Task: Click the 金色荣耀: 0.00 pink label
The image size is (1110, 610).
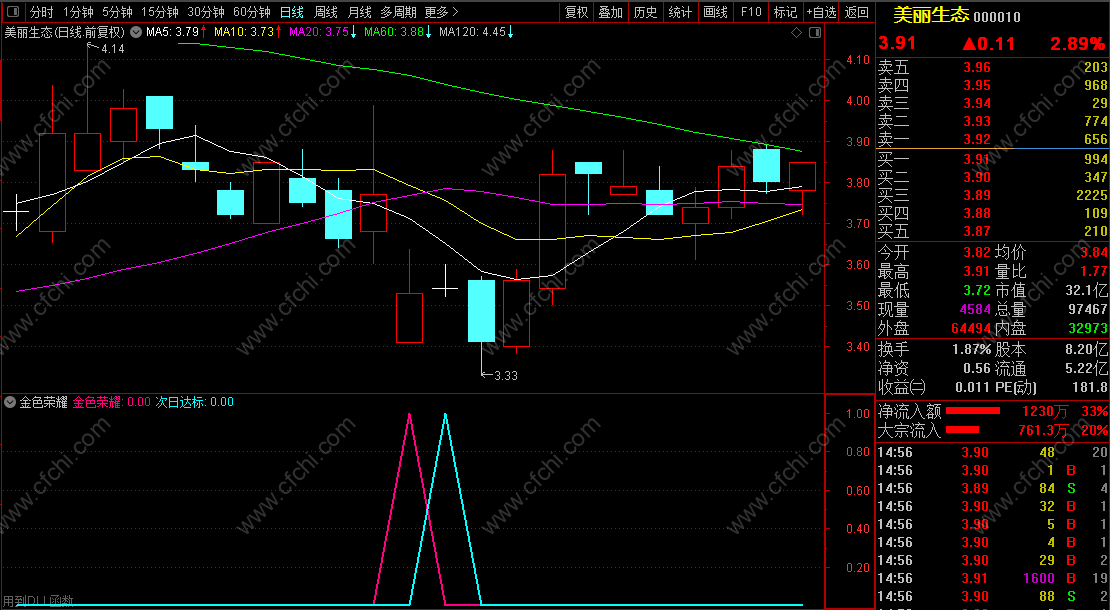Action: point(112,402)
